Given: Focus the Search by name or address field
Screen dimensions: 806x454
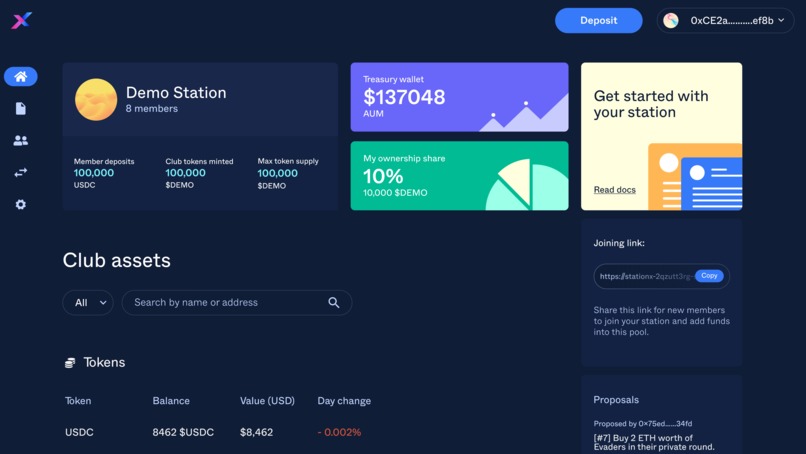Looking at the screenshot, I should tap(237, 303).
